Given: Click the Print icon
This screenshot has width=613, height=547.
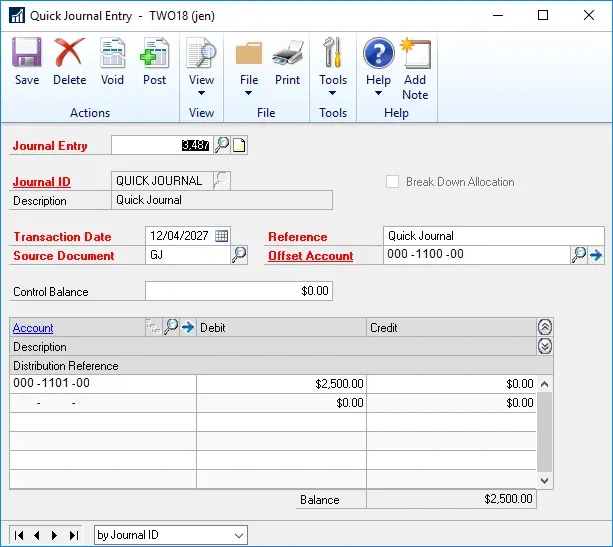Looking at the screenshot, I should click(x=287, y=62).
